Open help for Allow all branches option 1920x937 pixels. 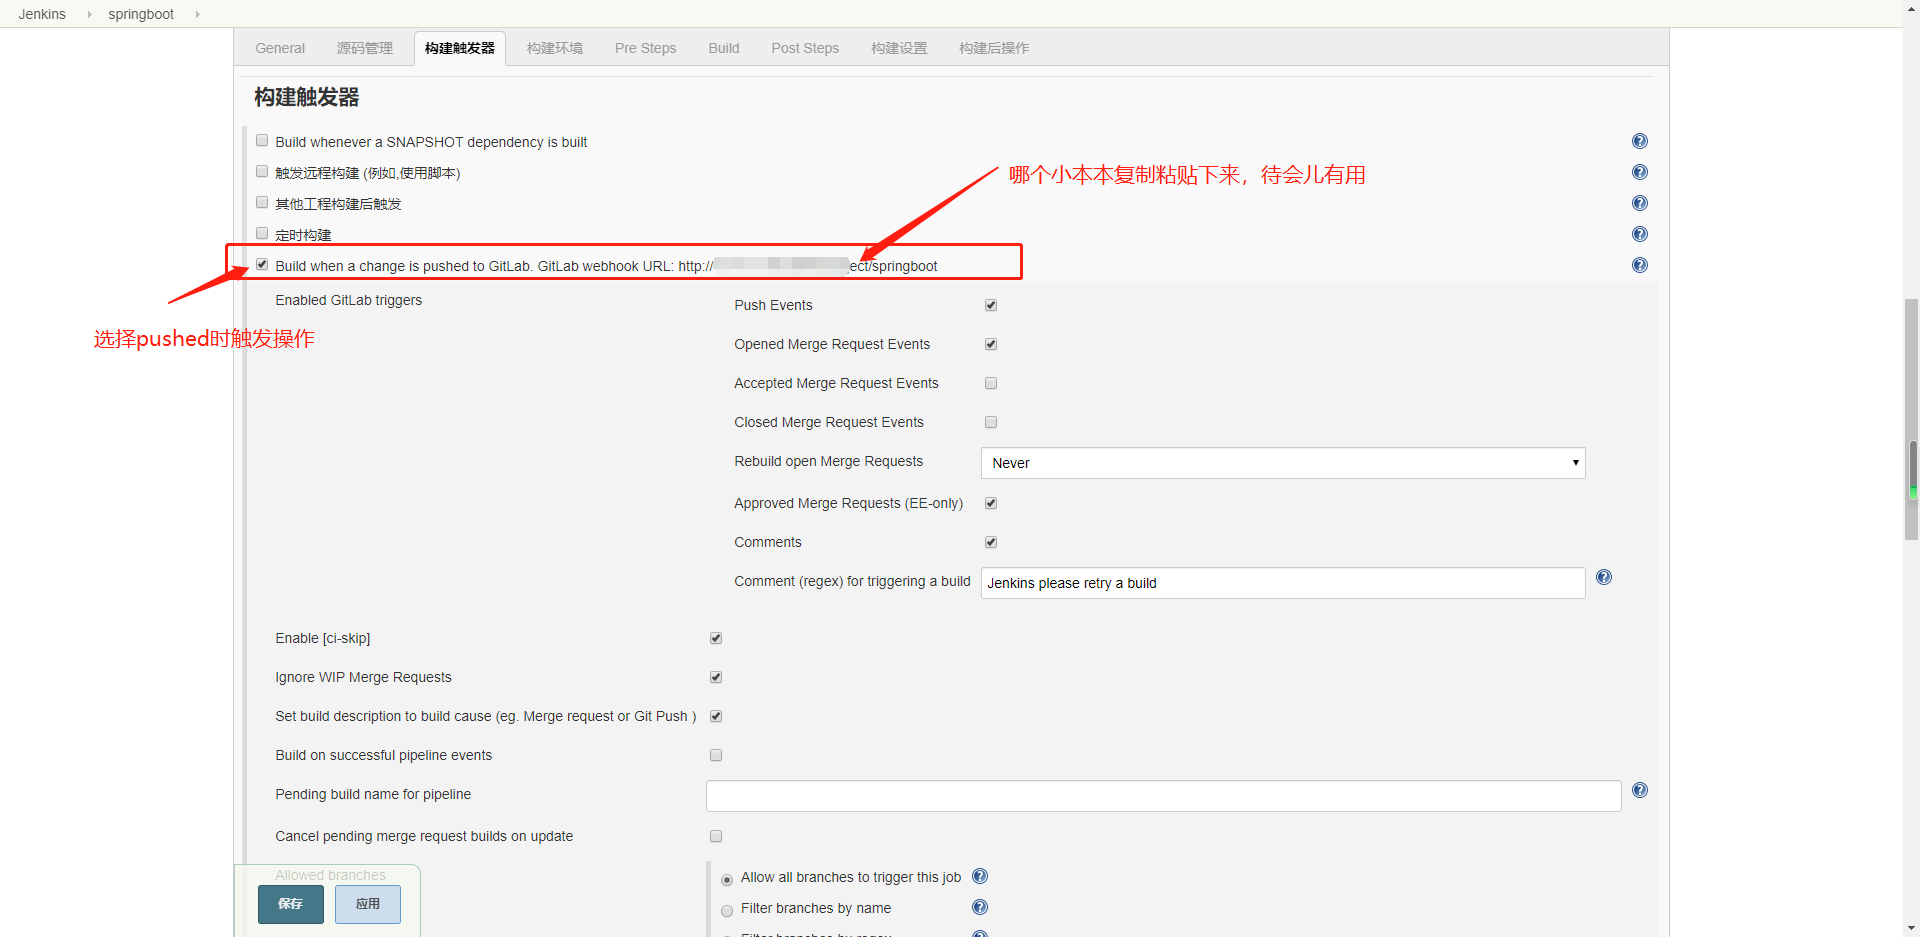[980, 876]
